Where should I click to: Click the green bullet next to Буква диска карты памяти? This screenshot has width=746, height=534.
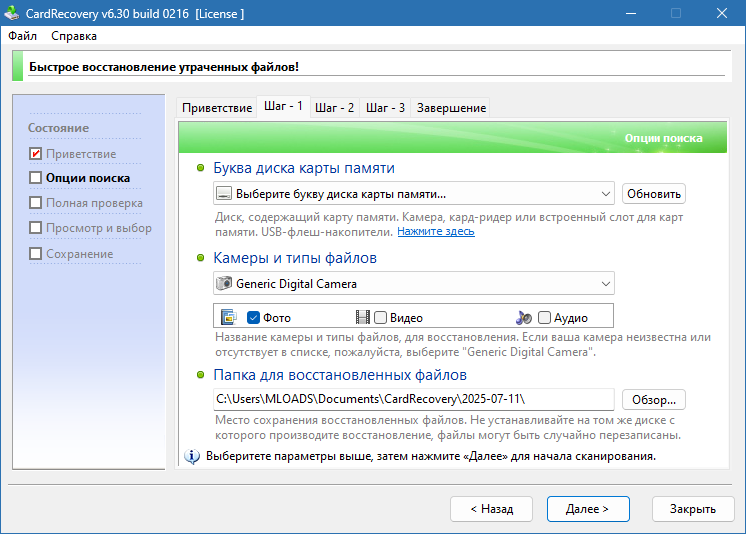pos(200,168)
